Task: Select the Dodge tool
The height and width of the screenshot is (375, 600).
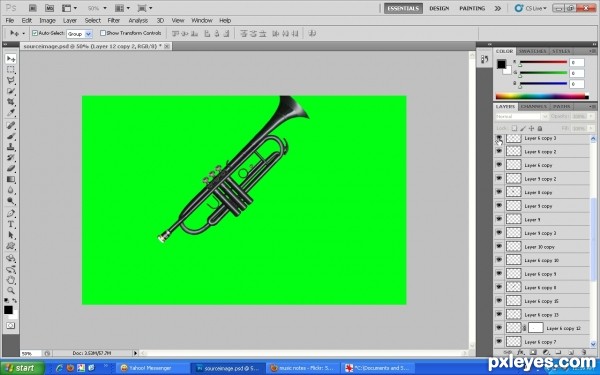Action: pyautogui.click(x=11, y=201)
